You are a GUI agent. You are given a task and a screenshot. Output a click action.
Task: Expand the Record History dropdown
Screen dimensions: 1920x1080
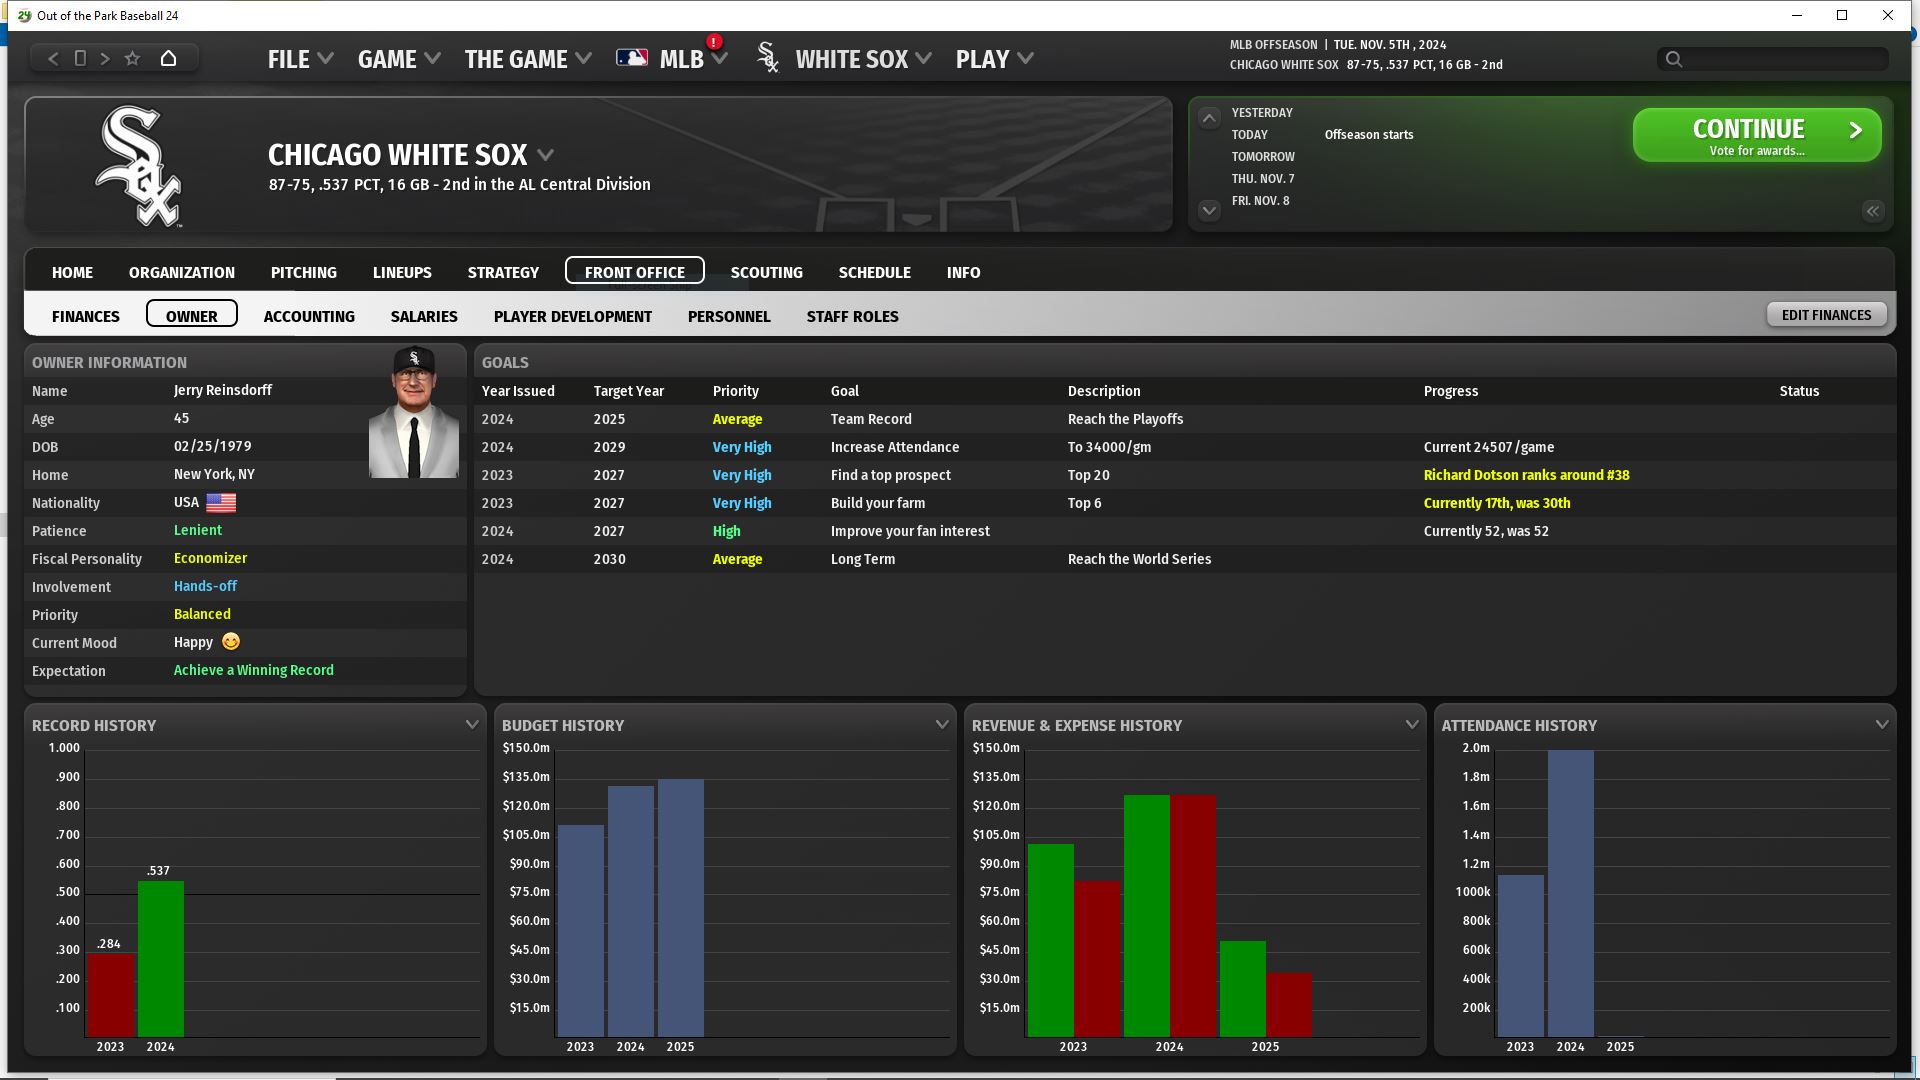pos(472,725)
